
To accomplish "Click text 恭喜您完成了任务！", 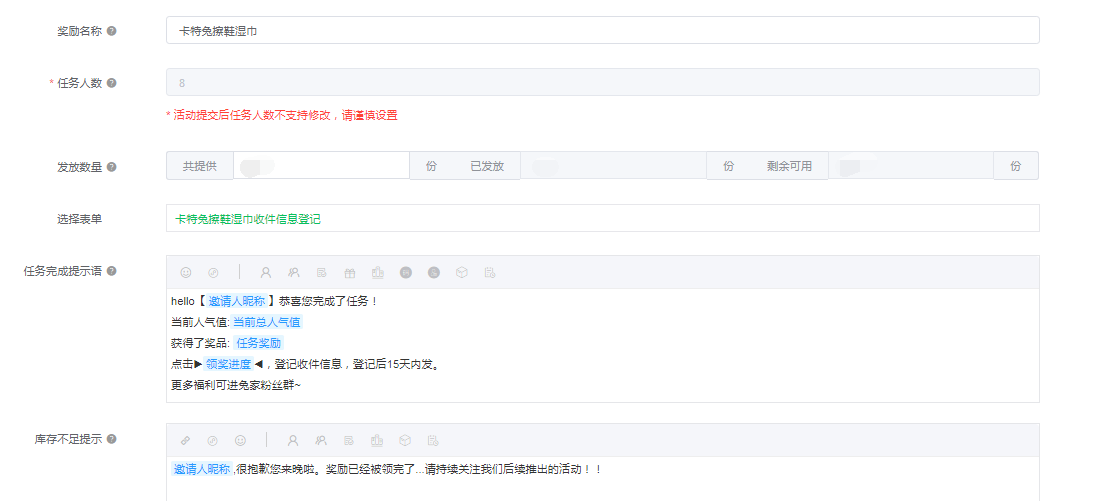I will (x=329, y=301).
